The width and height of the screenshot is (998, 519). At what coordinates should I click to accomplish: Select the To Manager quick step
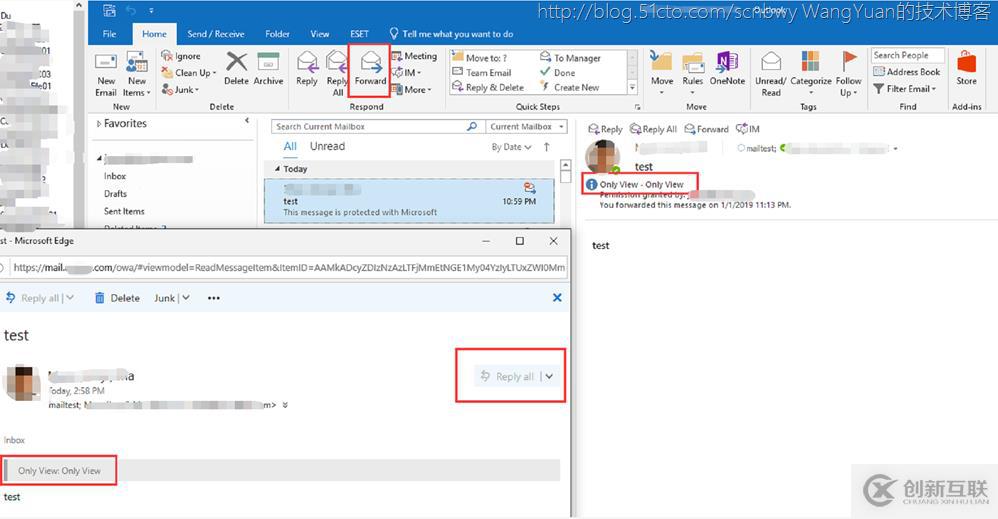570,58
